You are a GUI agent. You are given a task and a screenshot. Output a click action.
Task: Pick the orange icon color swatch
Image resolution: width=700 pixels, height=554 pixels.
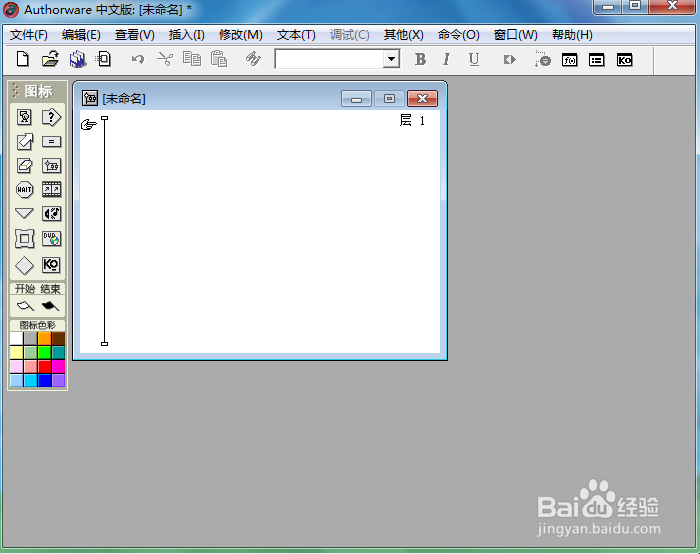point(44,339)
